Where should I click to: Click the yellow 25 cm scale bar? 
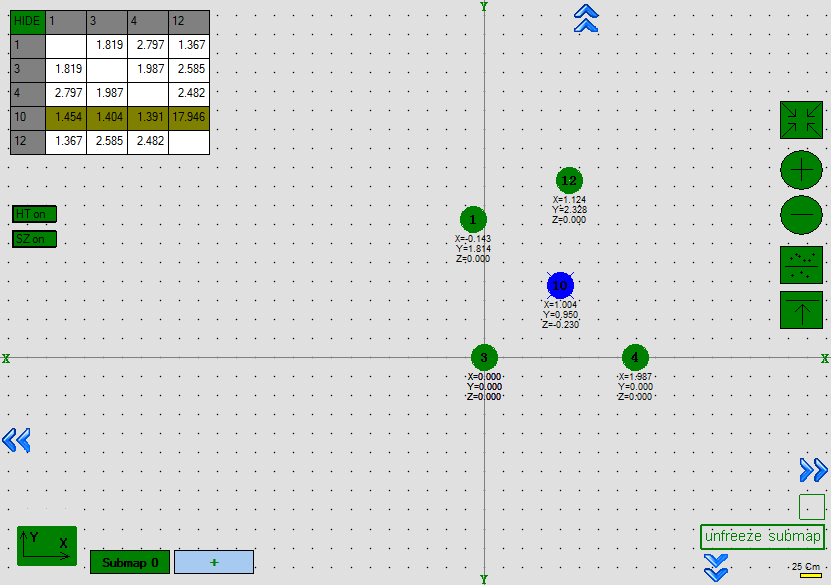point(810,576)
